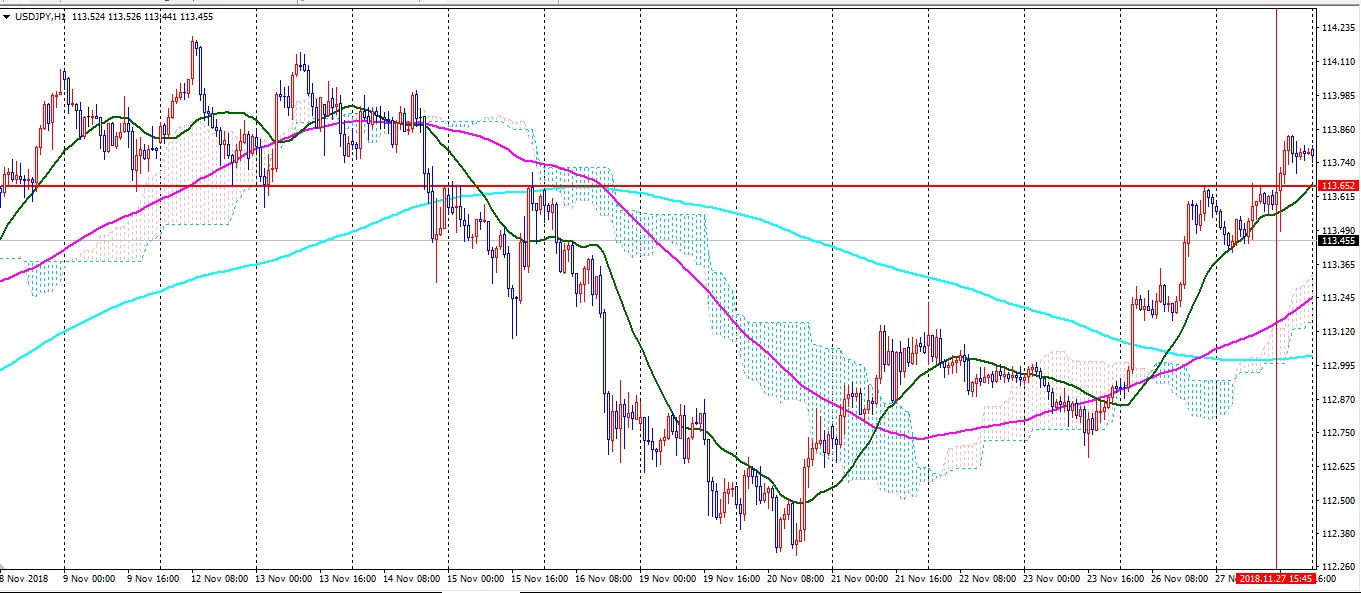Screen dimensions: 1361x593
Task: Select the black 113.455 current price label
Action: 1338,241
